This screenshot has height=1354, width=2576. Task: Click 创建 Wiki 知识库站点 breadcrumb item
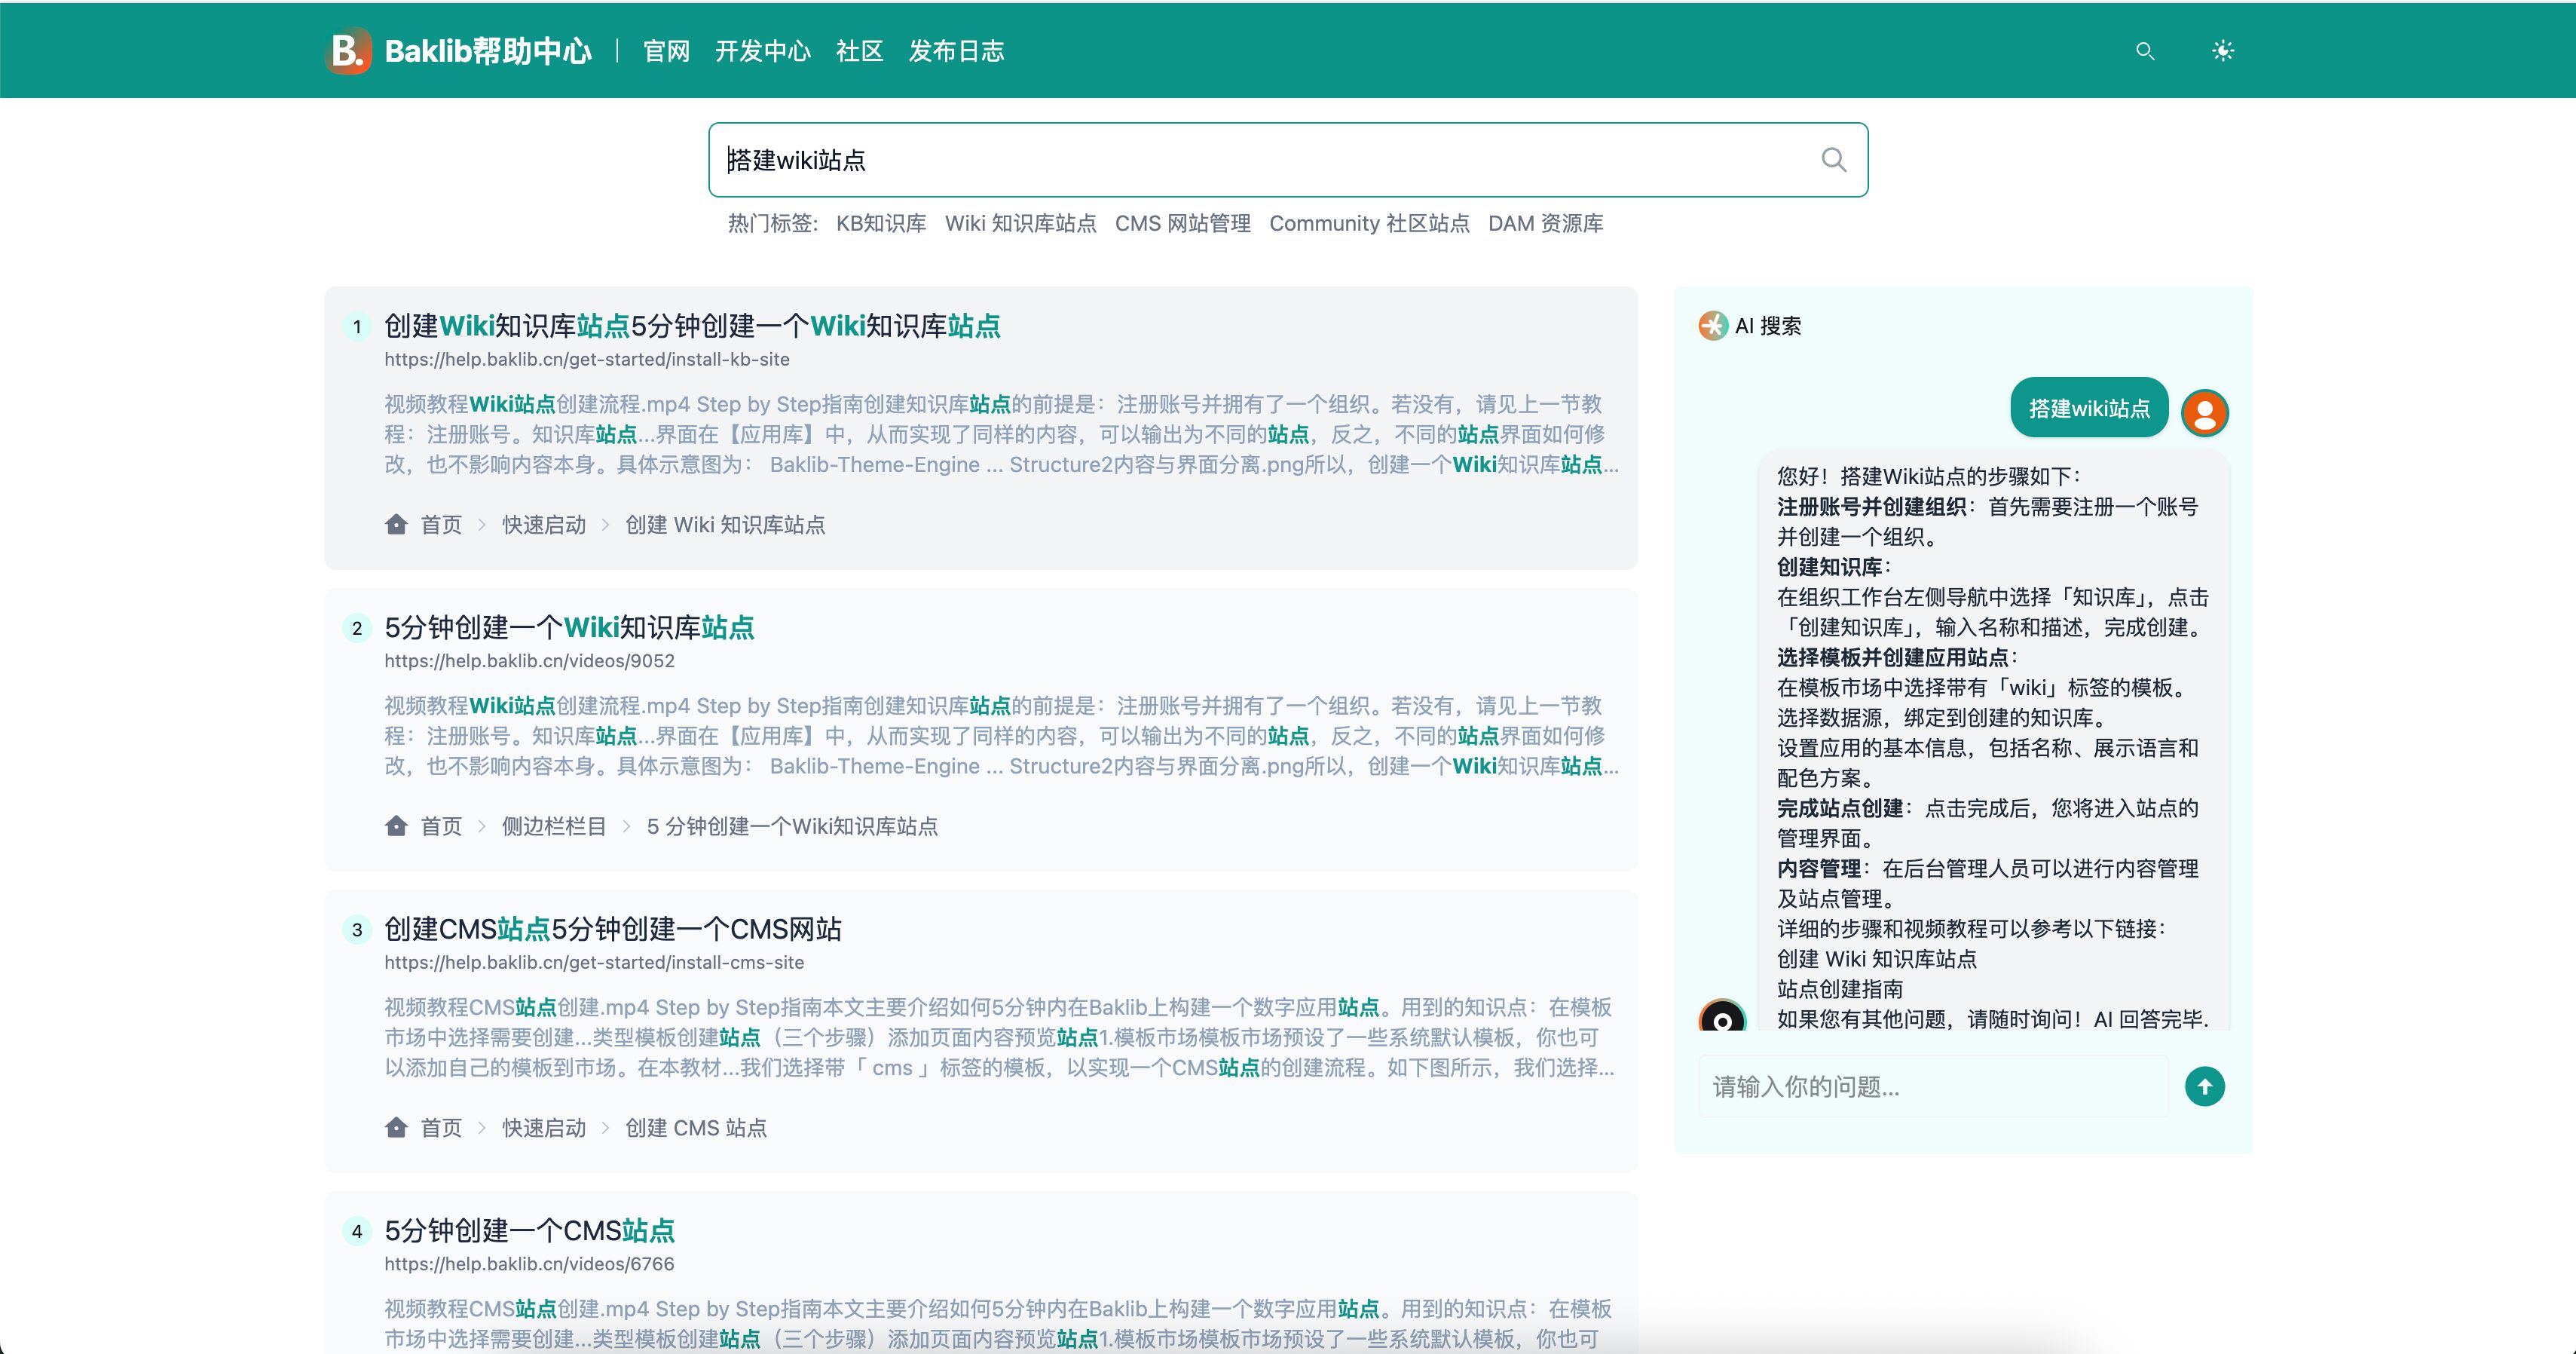(725, 524)
